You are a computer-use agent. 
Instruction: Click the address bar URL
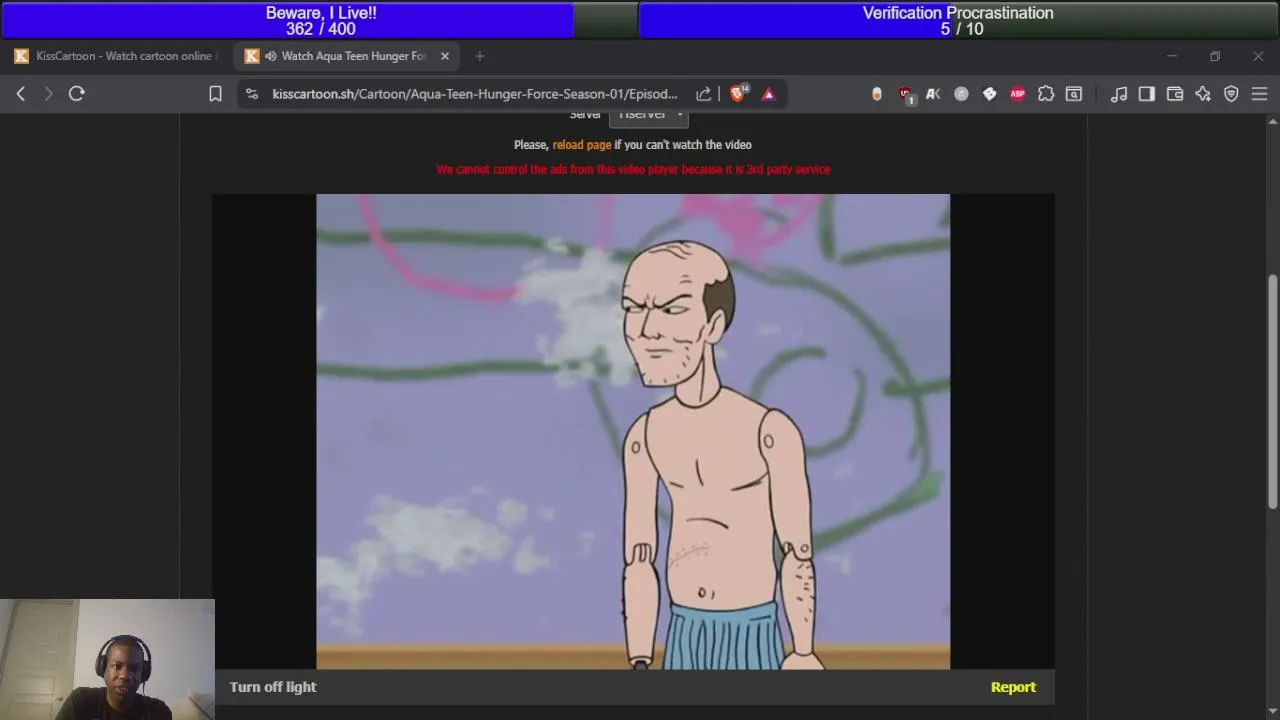pyautogui.click(x=475, y=94)
